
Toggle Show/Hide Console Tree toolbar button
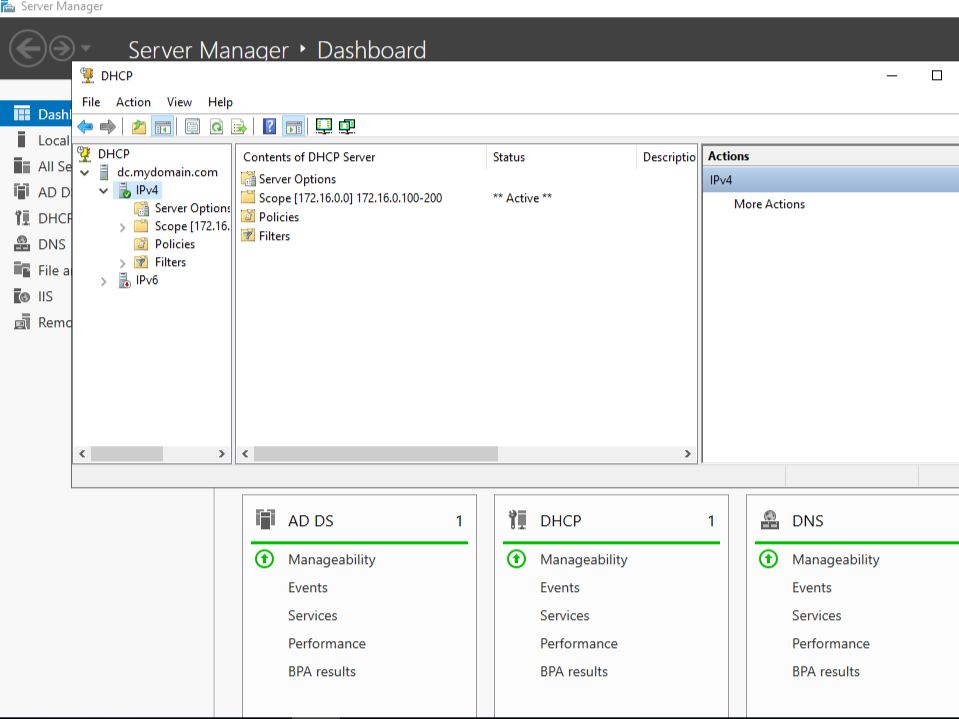163,127
